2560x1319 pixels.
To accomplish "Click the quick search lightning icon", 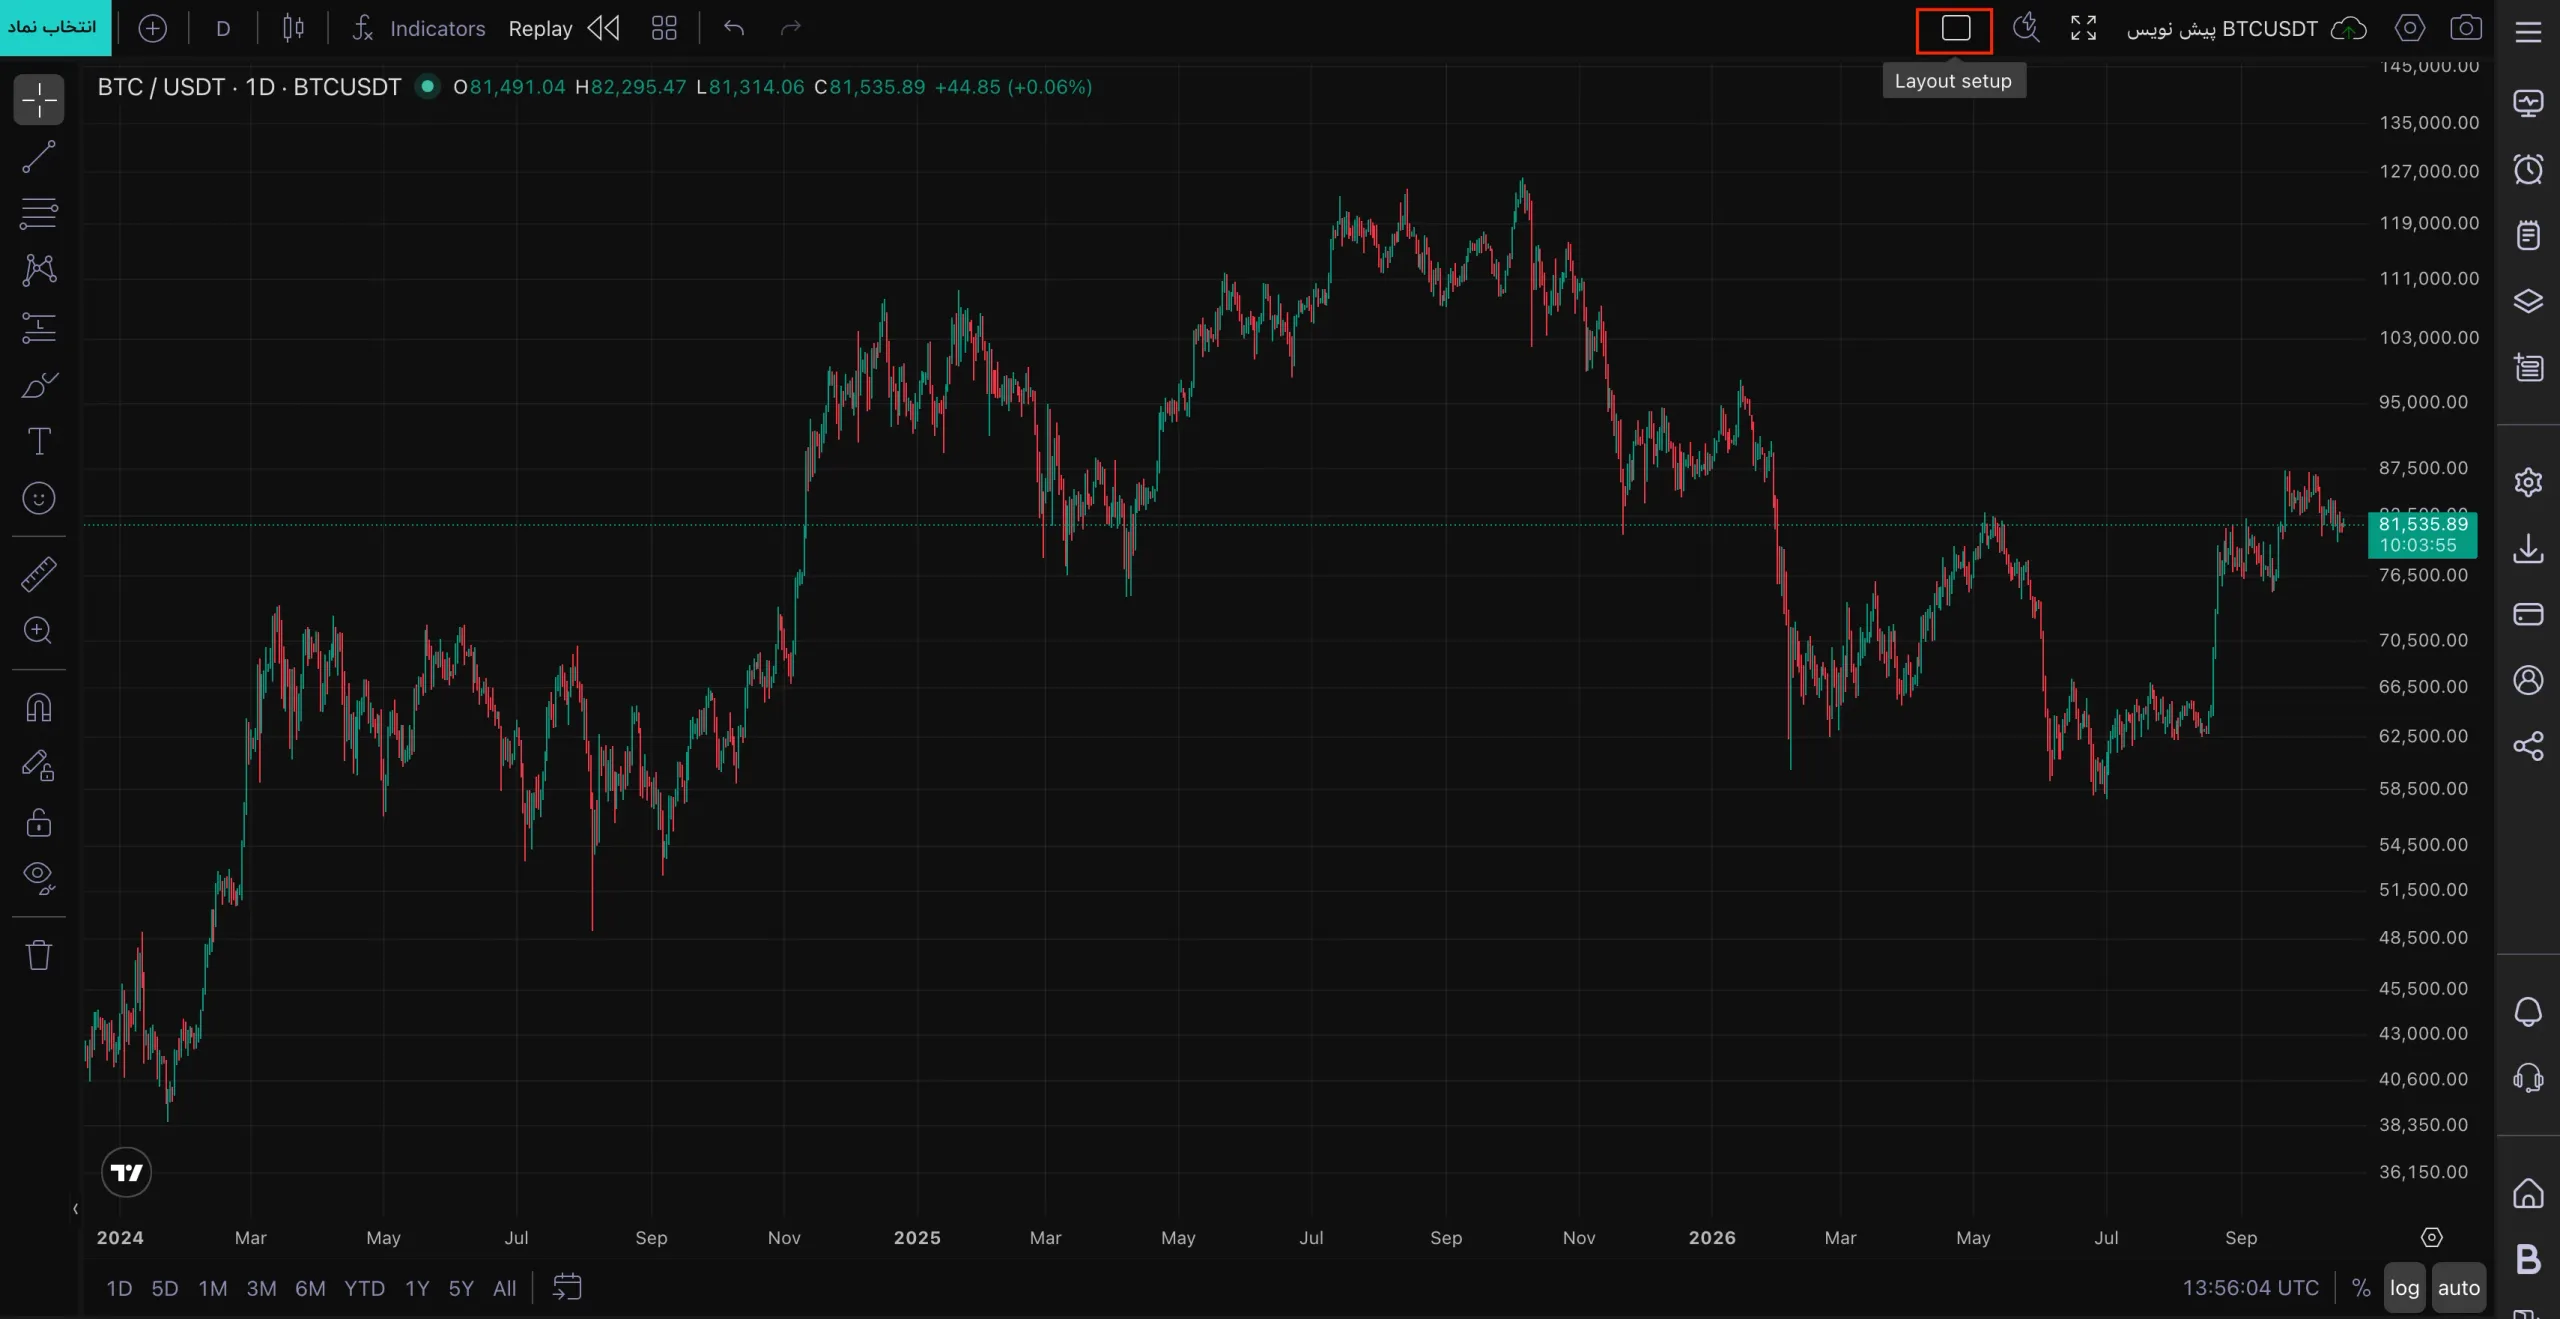I will pyautogui.click(x=2026, y=28).
